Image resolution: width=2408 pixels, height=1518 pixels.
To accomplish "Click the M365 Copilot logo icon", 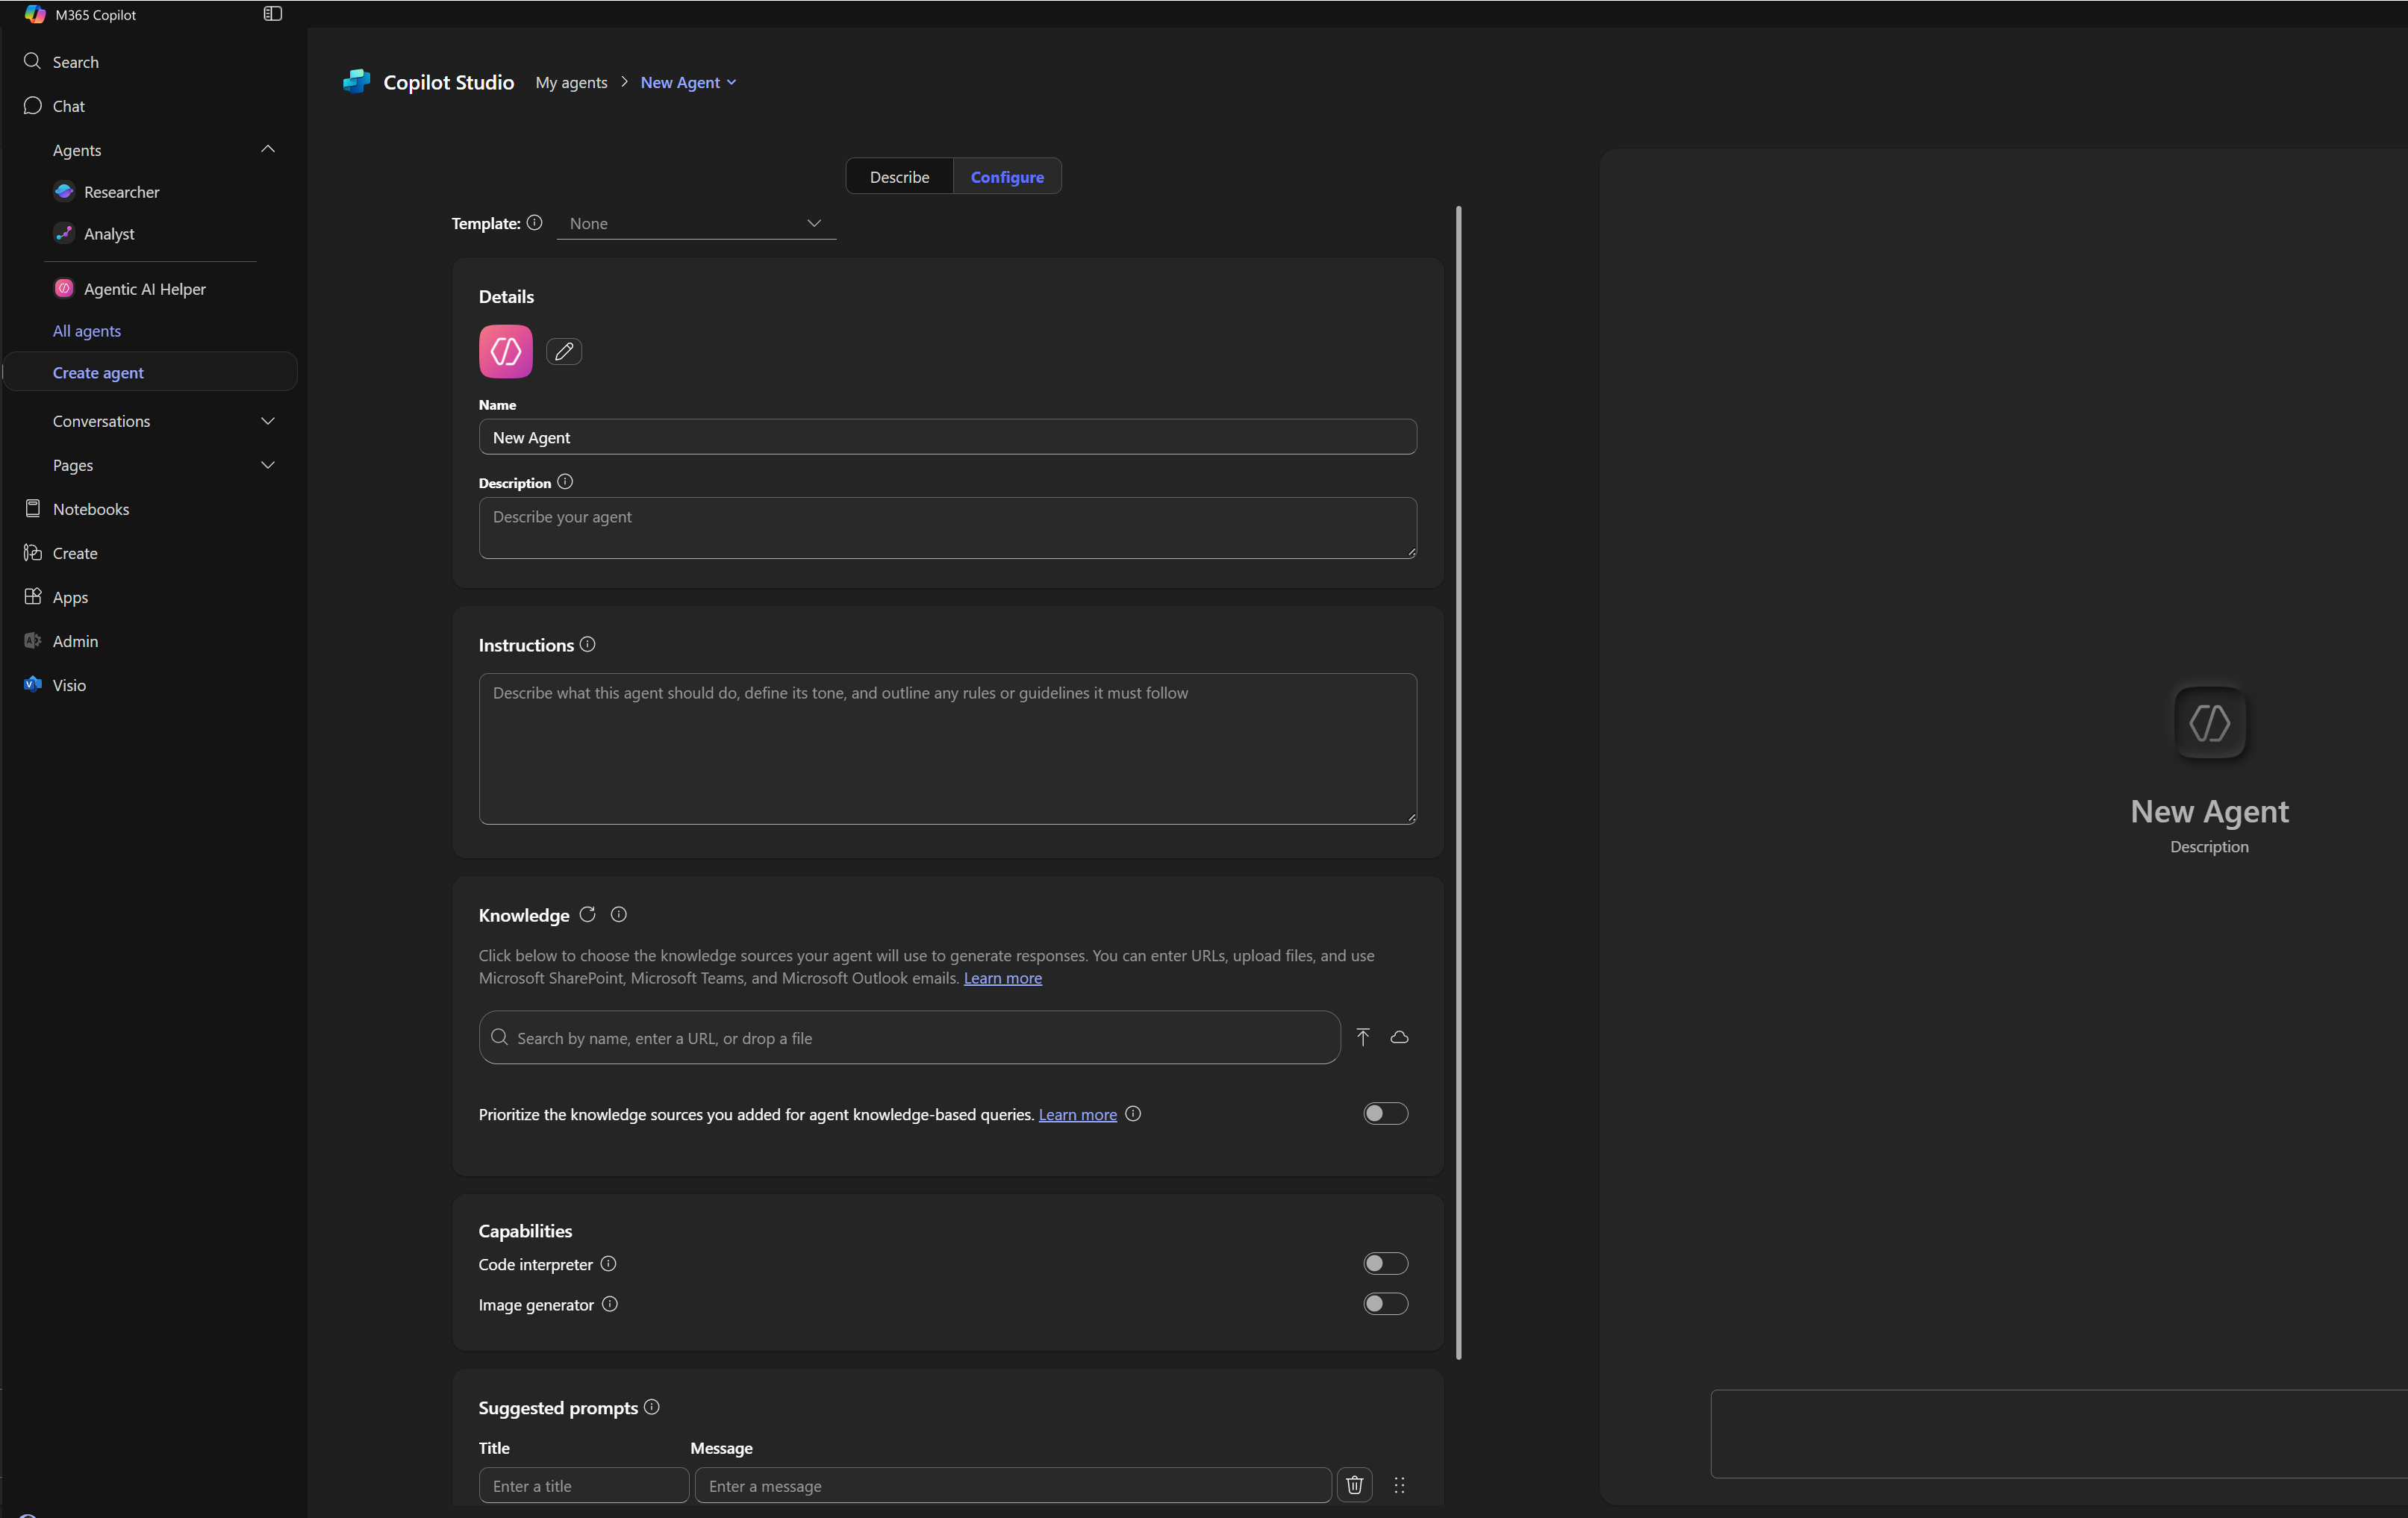I will 35,14.
